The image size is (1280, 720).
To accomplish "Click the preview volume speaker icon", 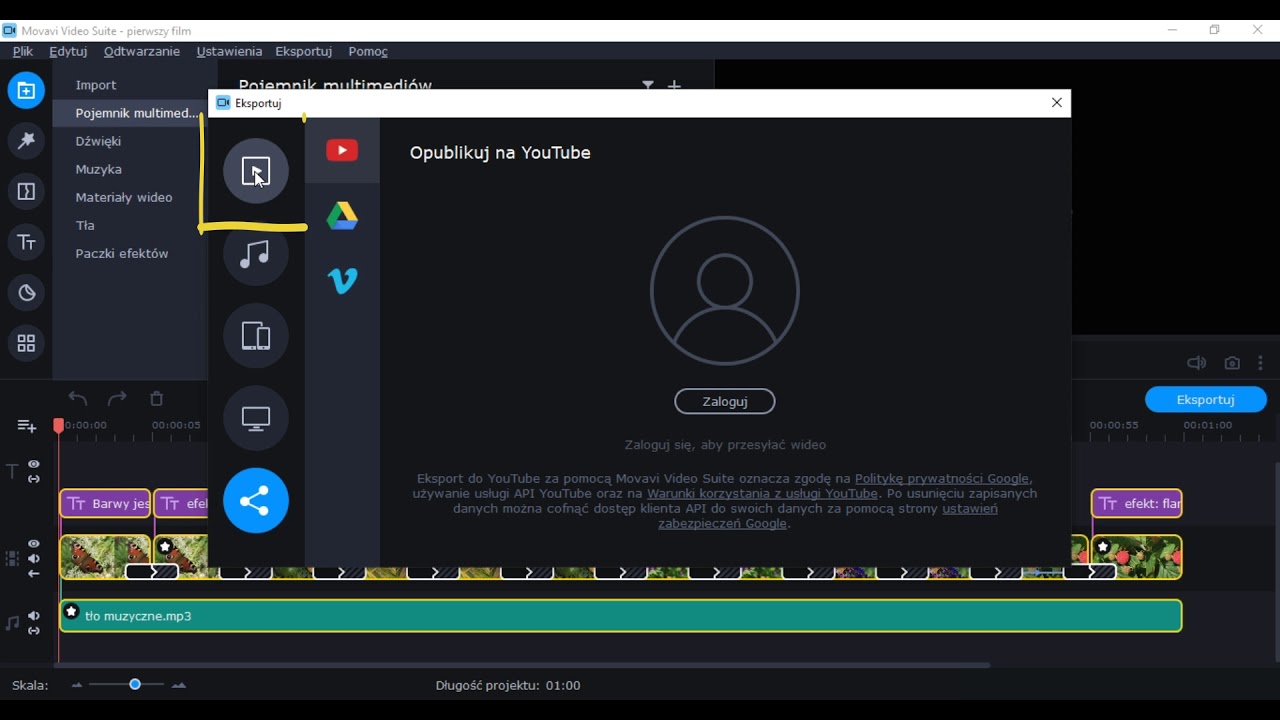I will tap(1196, 363).
